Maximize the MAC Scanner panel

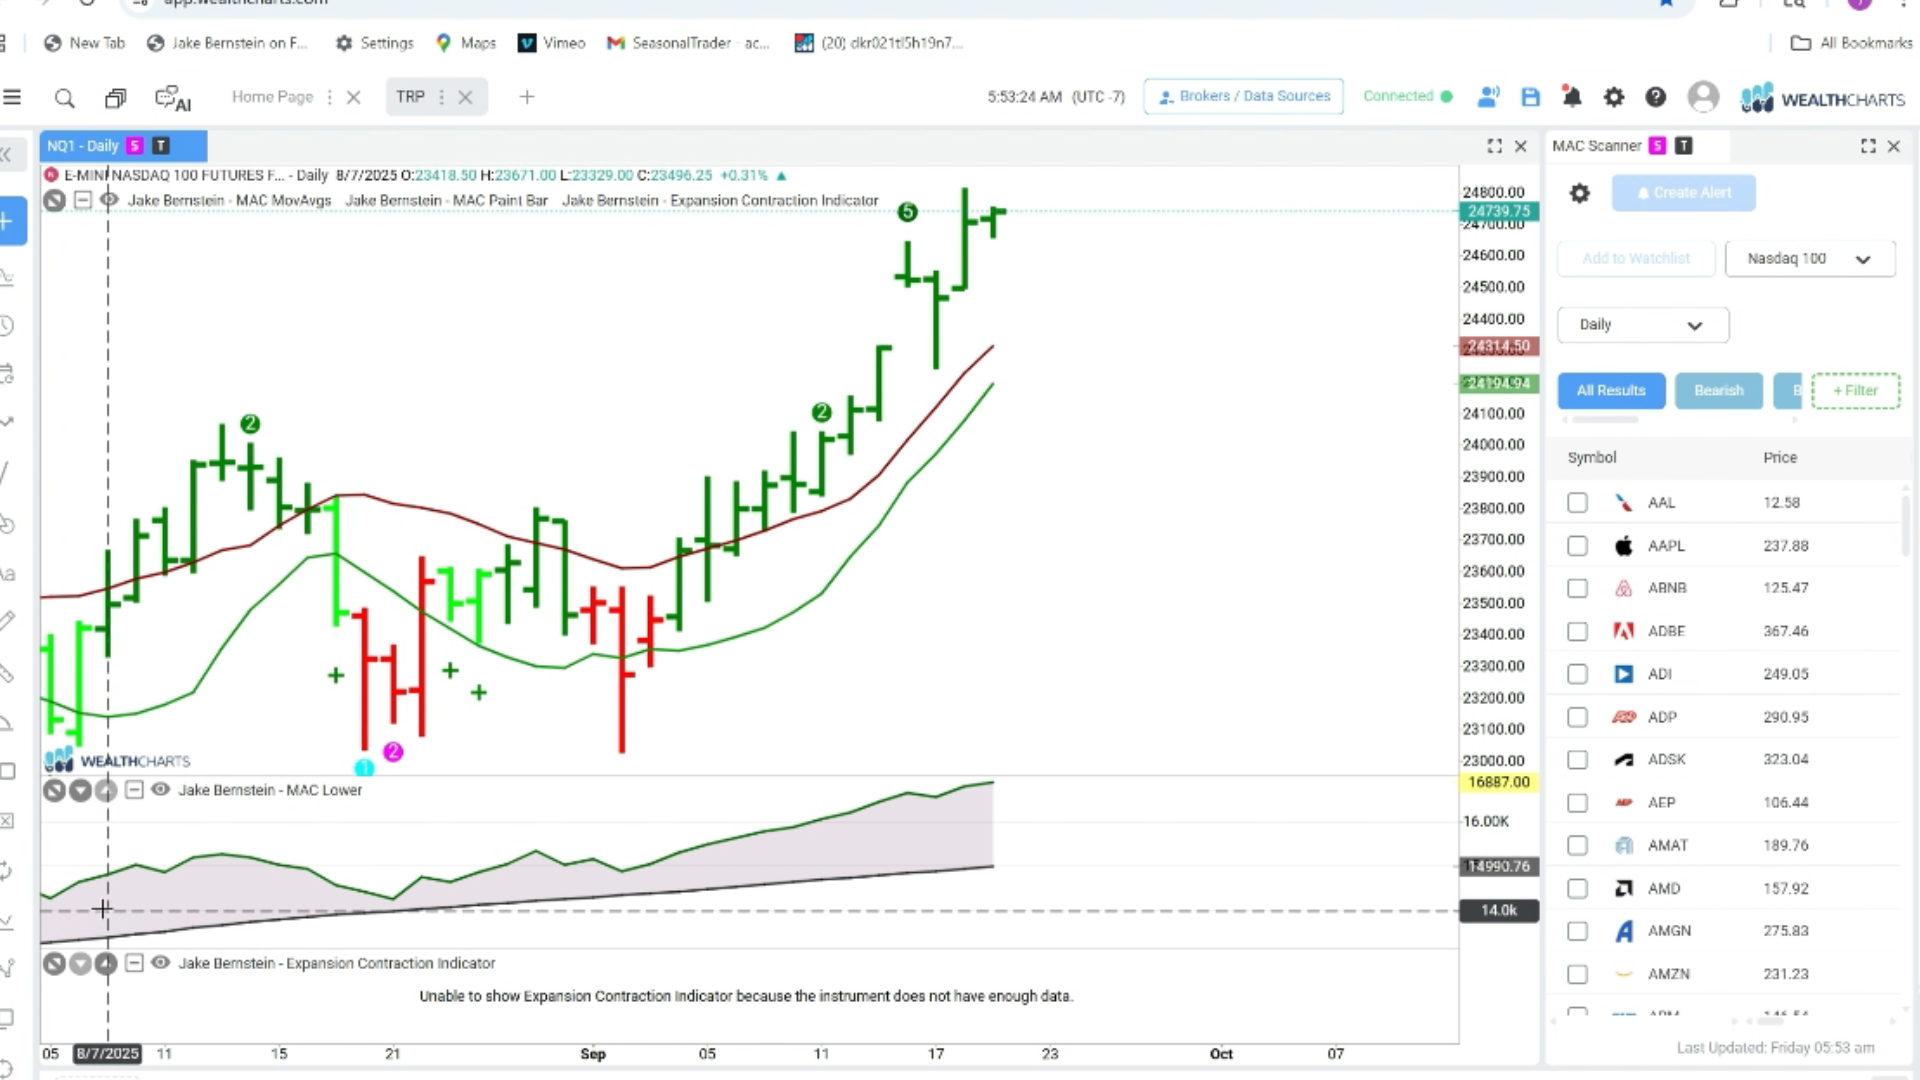click(x=1868, y=146)
